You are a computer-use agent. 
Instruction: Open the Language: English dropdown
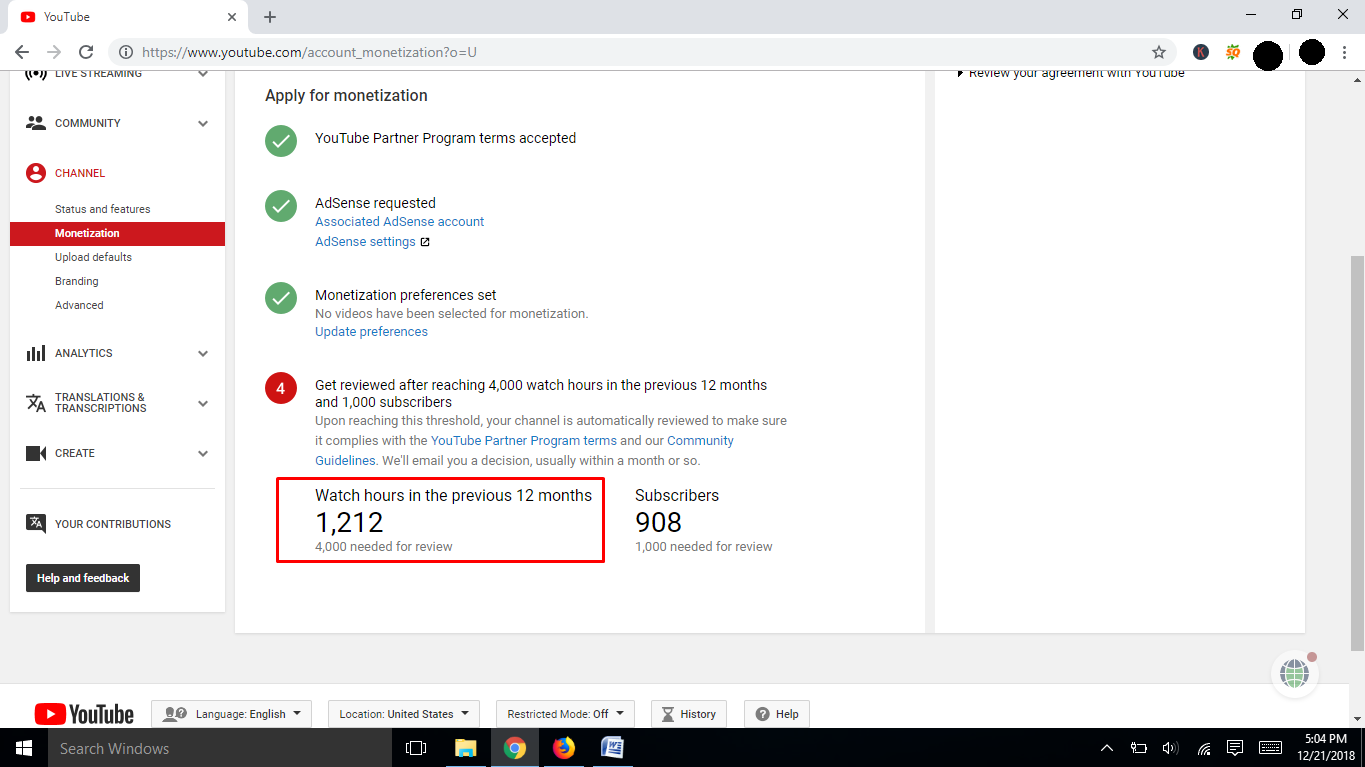pos(232,714)
